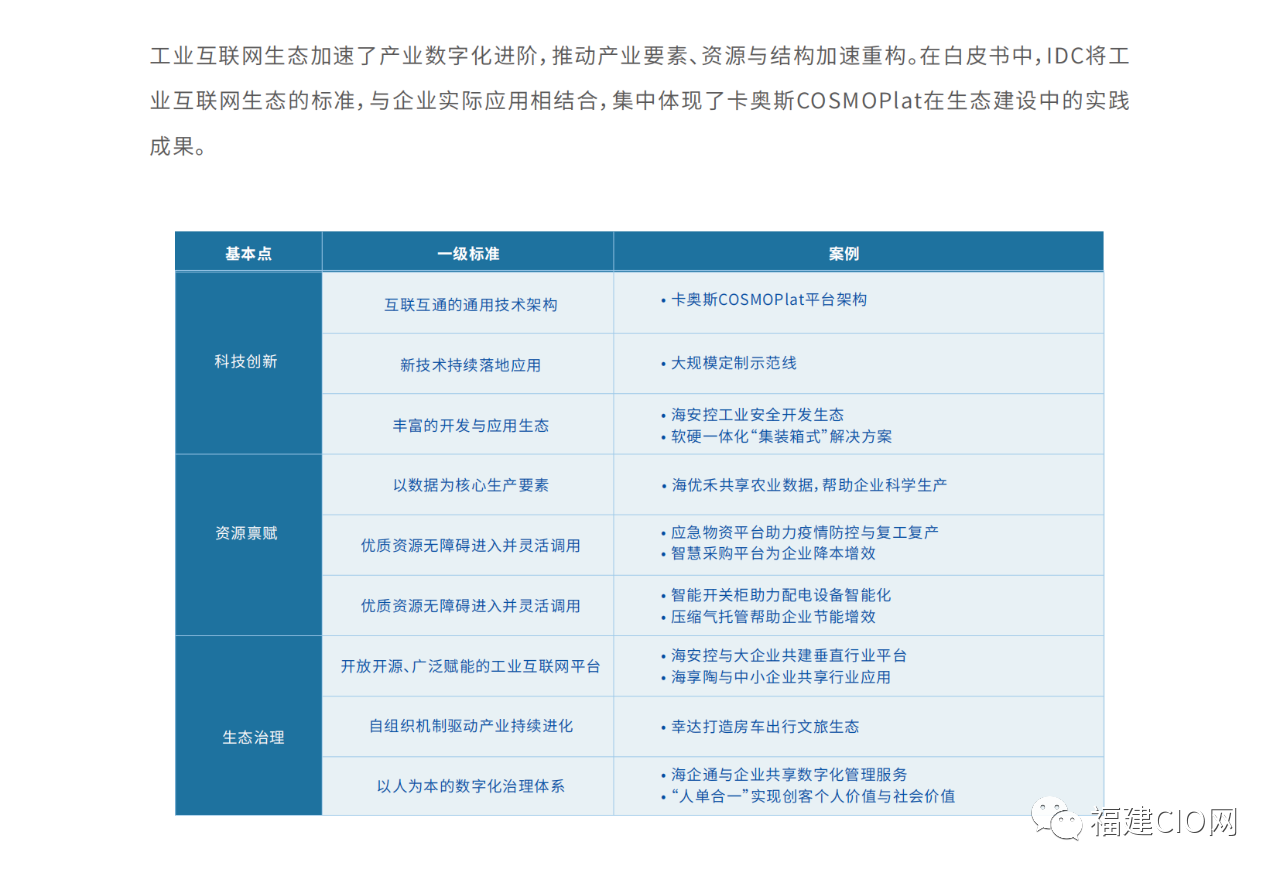Image resolution: width=1280 pixels, height=878 pixels.
Task: Click the paragraph's final line 成果。
Action: pyautogui.click(x=178, y=147)
